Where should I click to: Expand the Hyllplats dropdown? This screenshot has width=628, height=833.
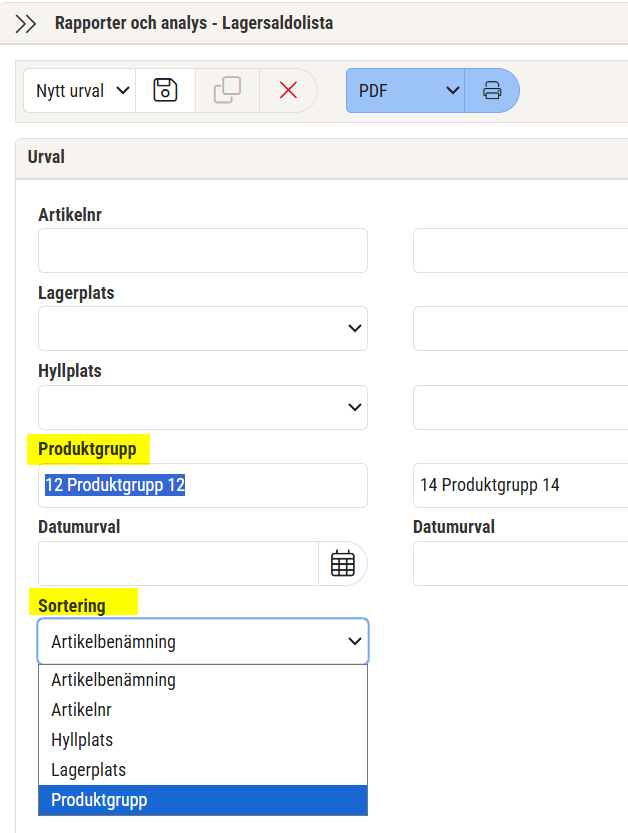coord(354,407)
